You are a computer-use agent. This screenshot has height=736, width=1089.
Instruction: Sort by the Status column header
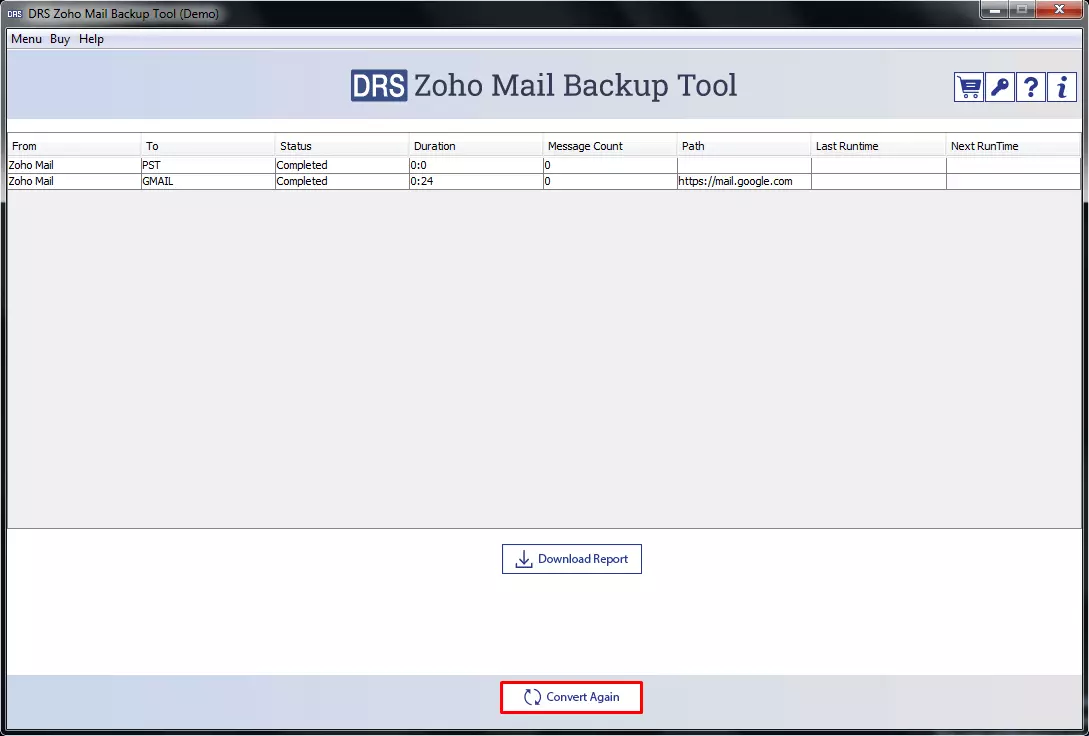point(342,146)
